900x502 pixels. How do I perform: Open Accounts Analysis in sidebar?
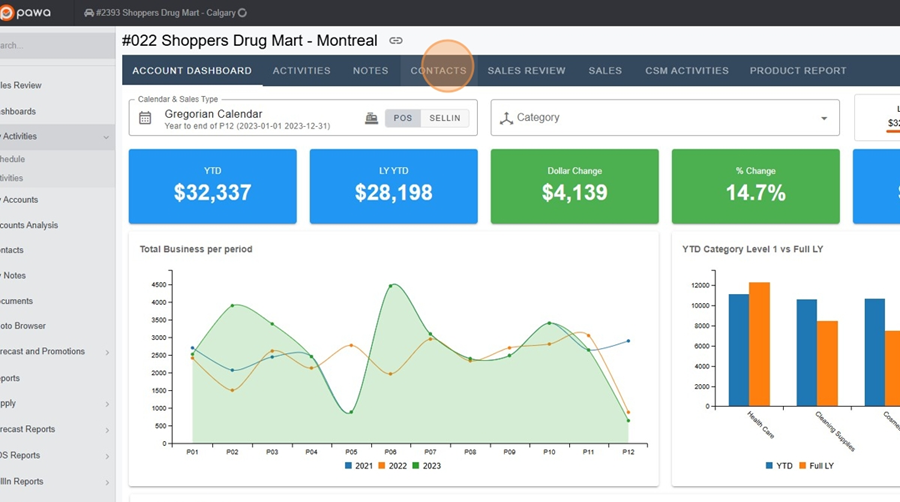[56, 225]
